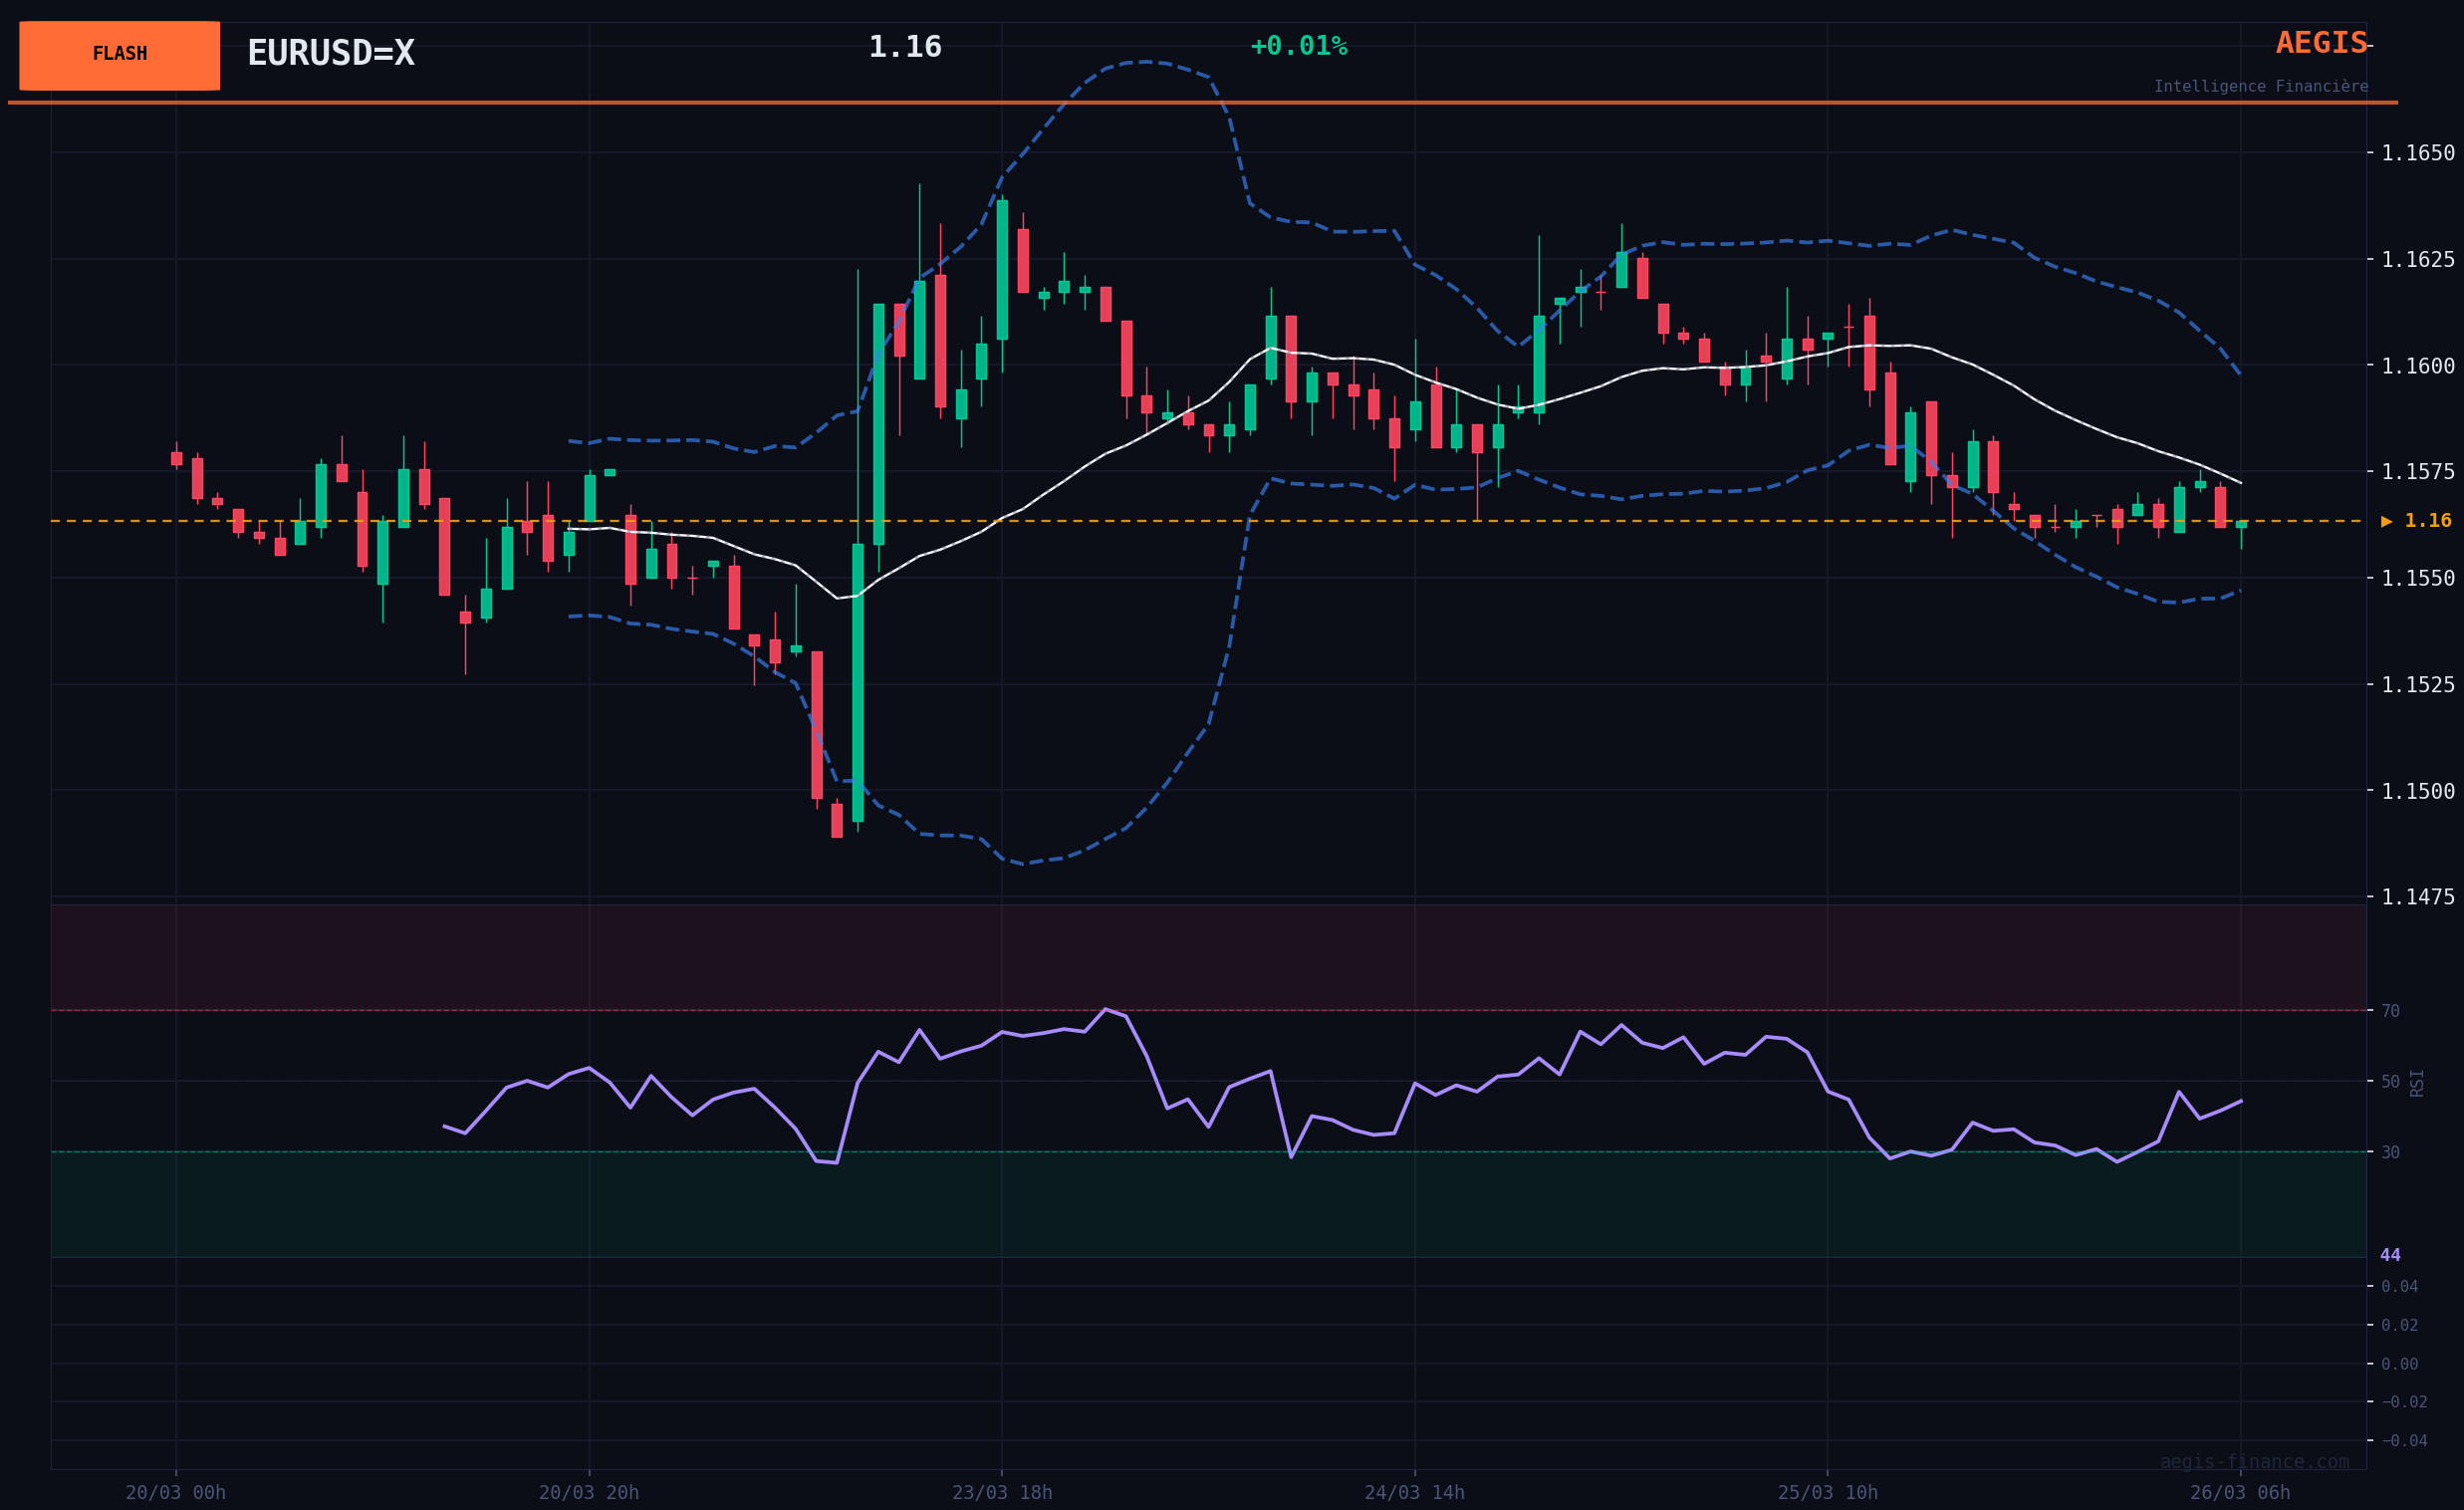Click the +0.01% change indicator
The image size is (2464, 1510).
click(1298, 46)
